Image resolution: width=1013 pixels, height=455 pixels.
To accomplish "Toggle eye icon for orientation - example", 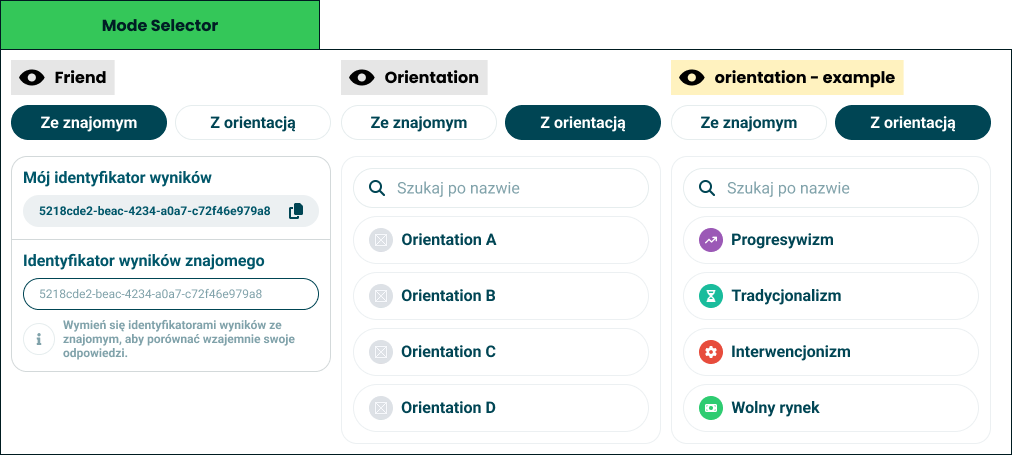I will [x=692, y=78].
